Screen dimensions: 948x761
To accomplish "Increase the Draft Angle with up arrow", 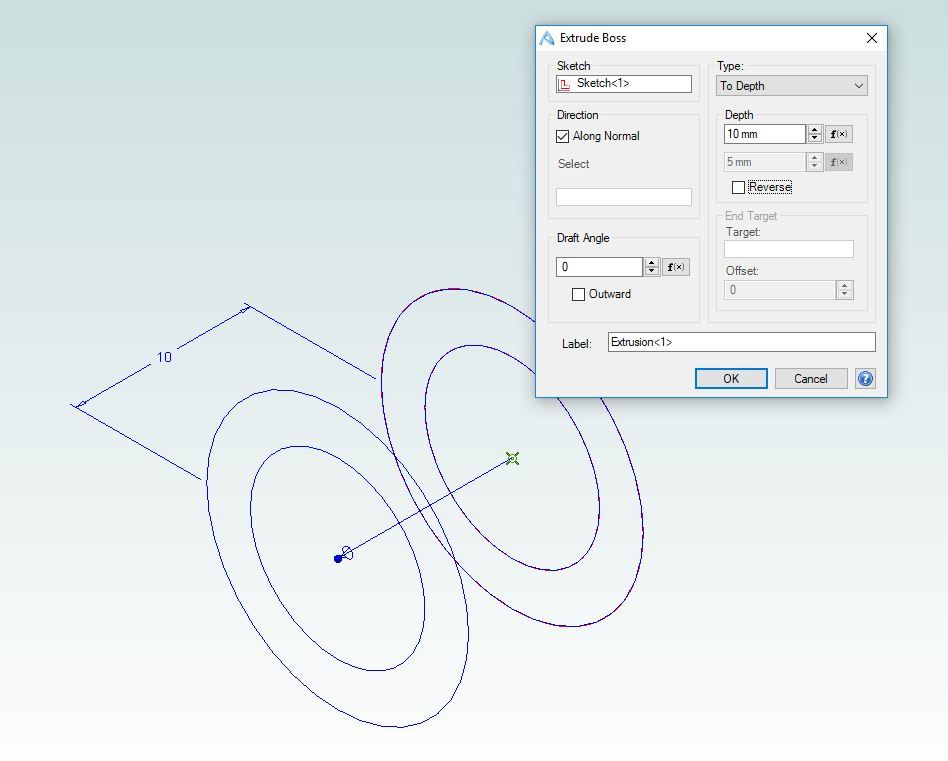I will (x=651, y=263).
